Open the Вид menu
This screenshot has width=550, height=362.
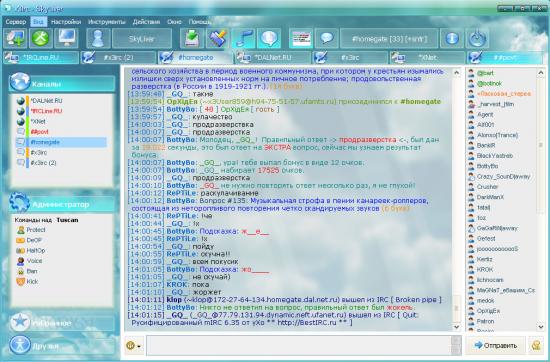(38, 22)
